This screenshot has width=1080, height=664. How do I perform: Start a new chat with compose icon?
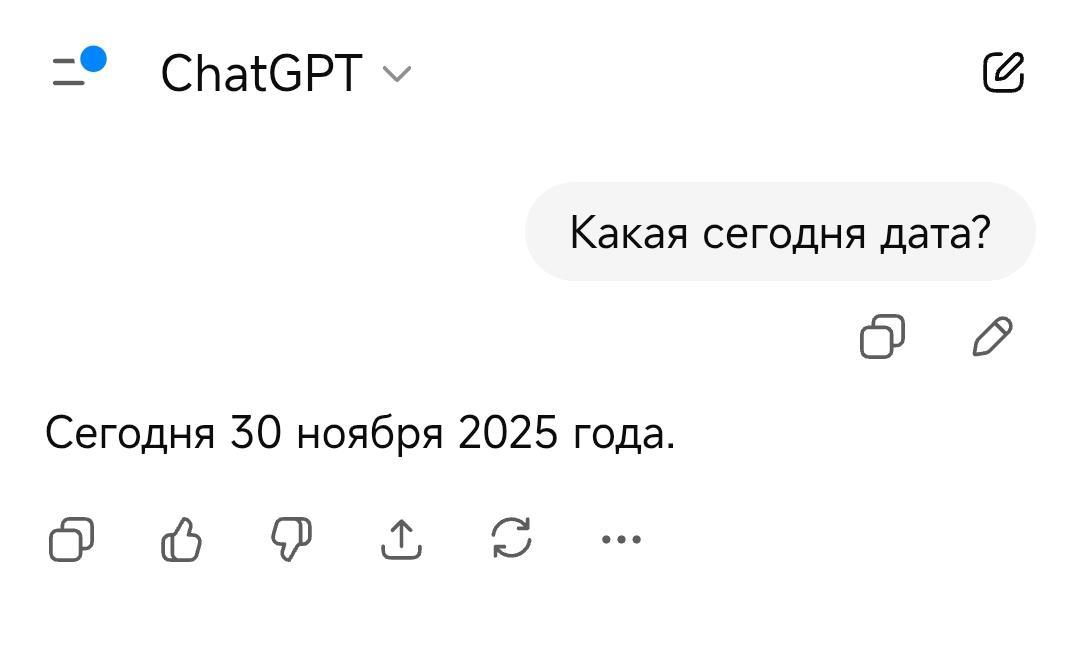(1003, 73)
